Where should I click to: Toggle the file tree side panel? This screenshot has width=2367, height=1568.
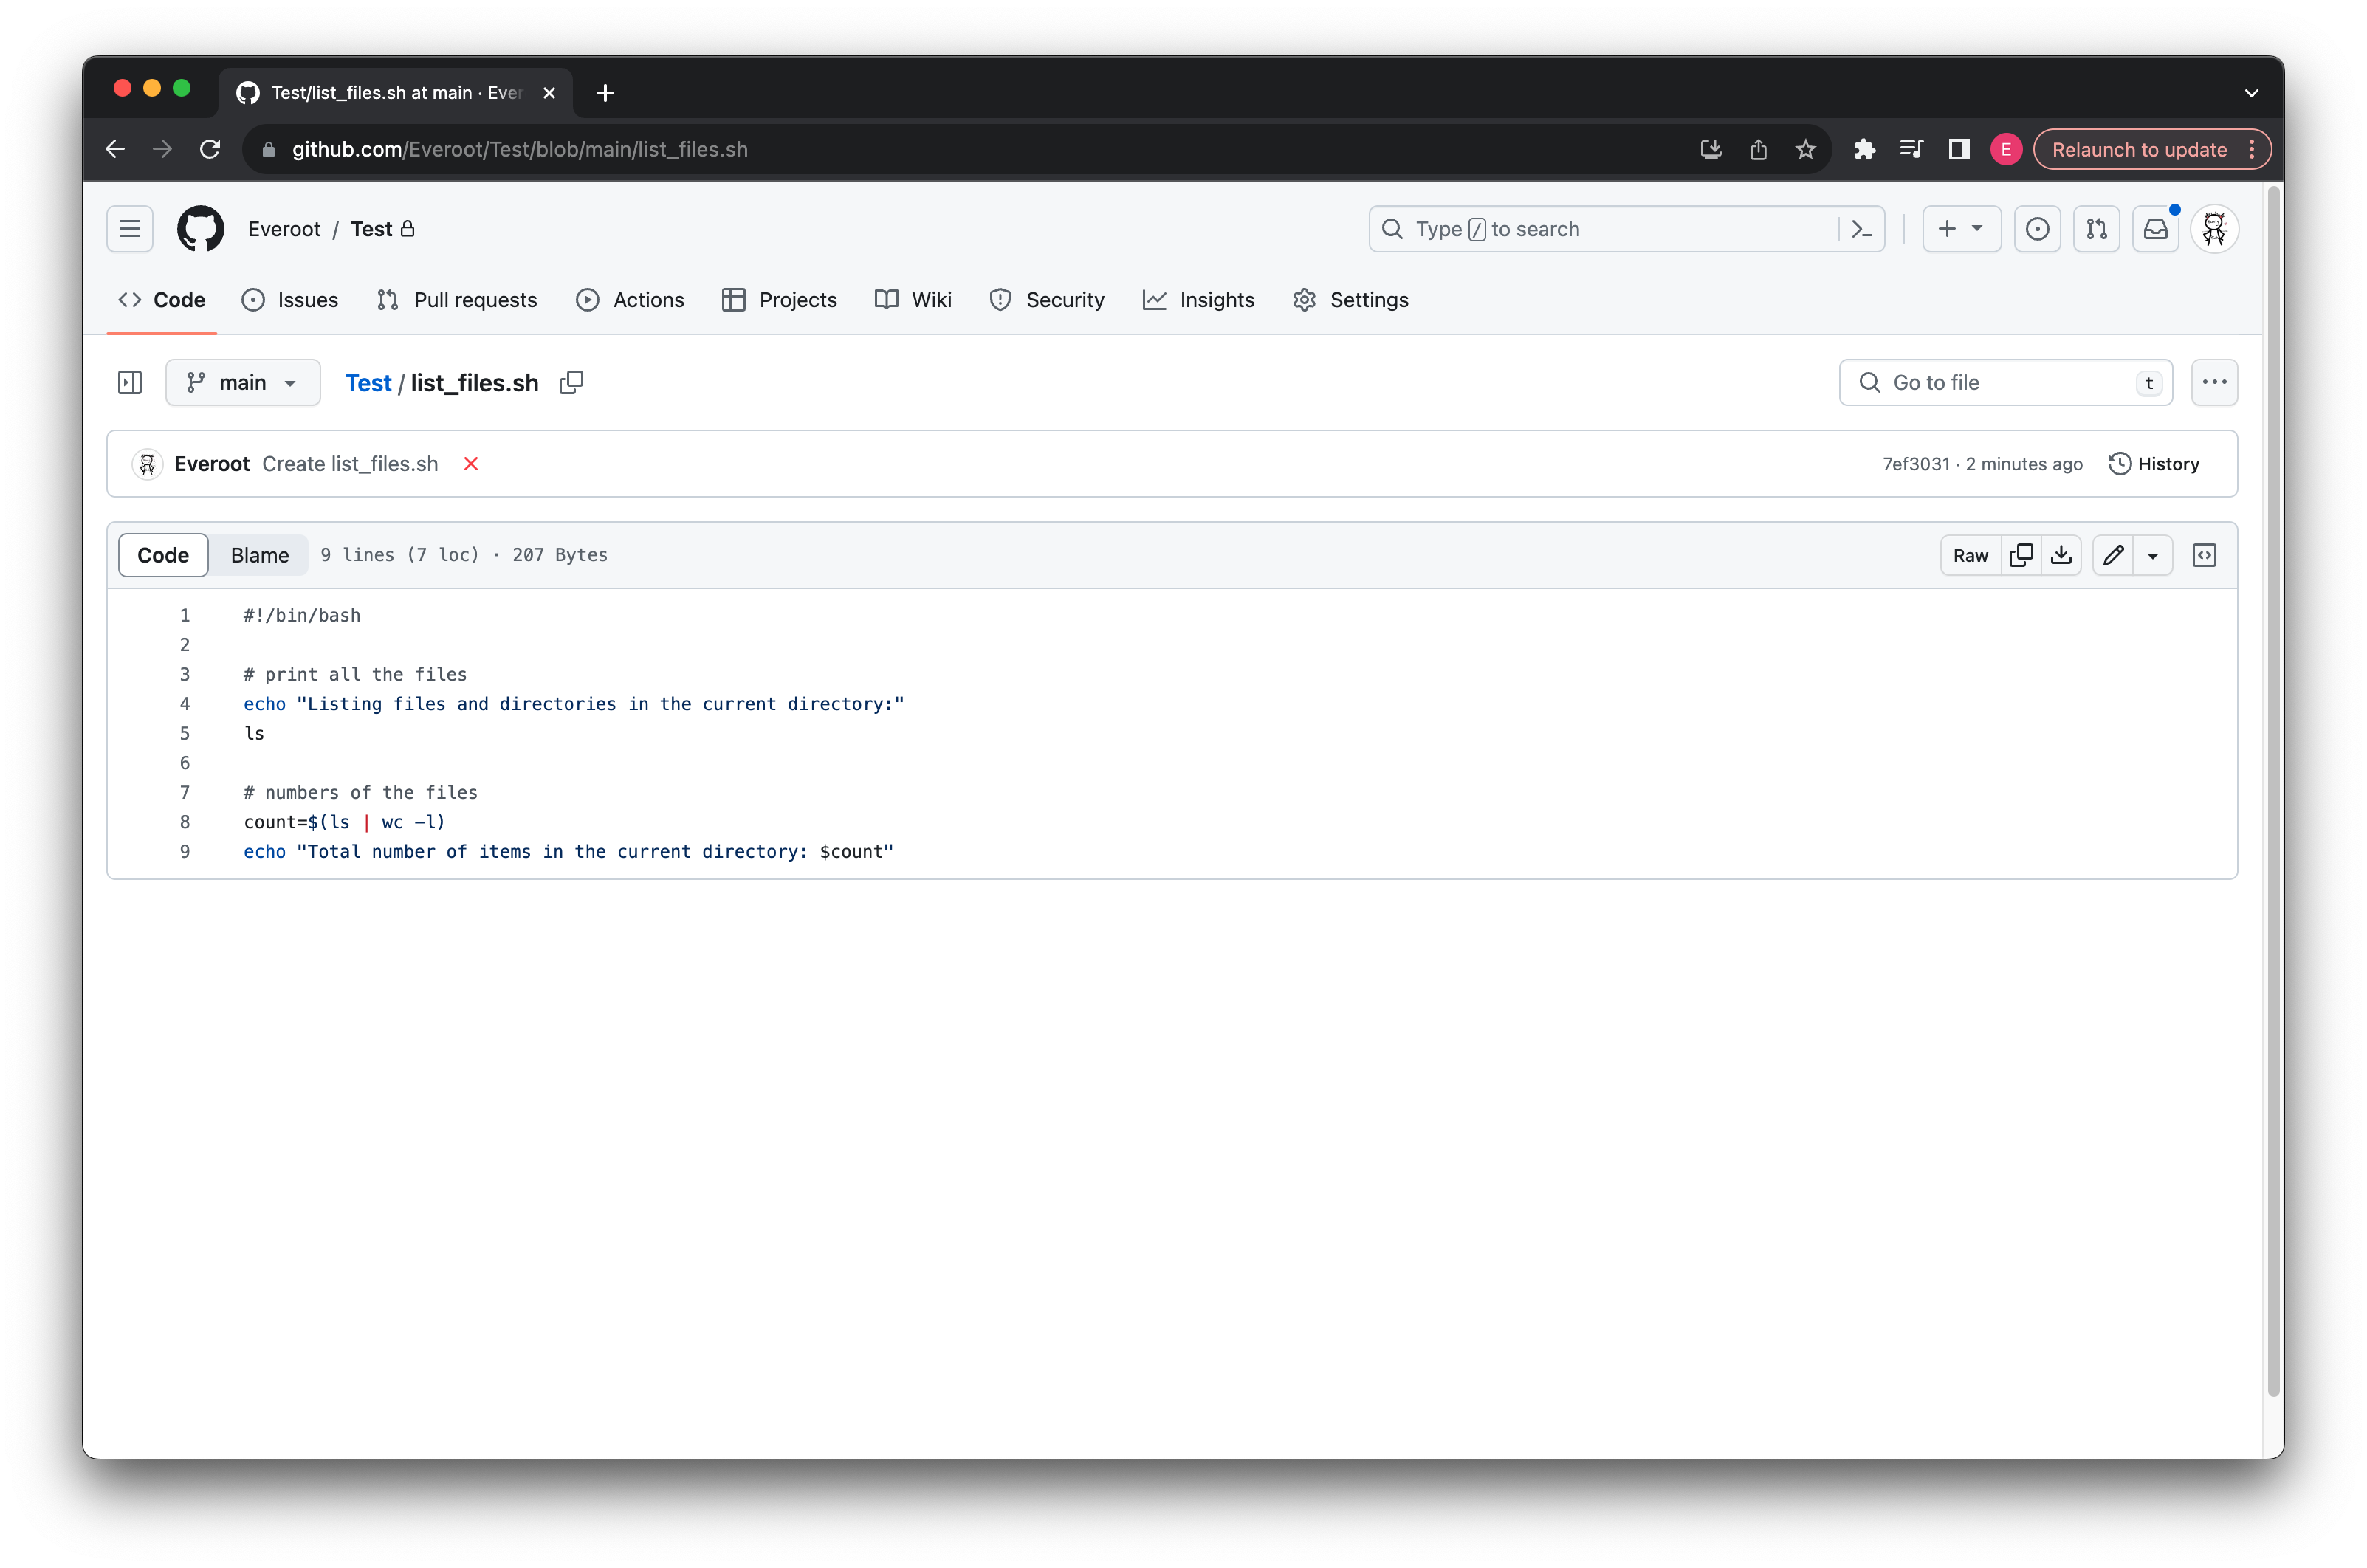(x=130, y=382)
